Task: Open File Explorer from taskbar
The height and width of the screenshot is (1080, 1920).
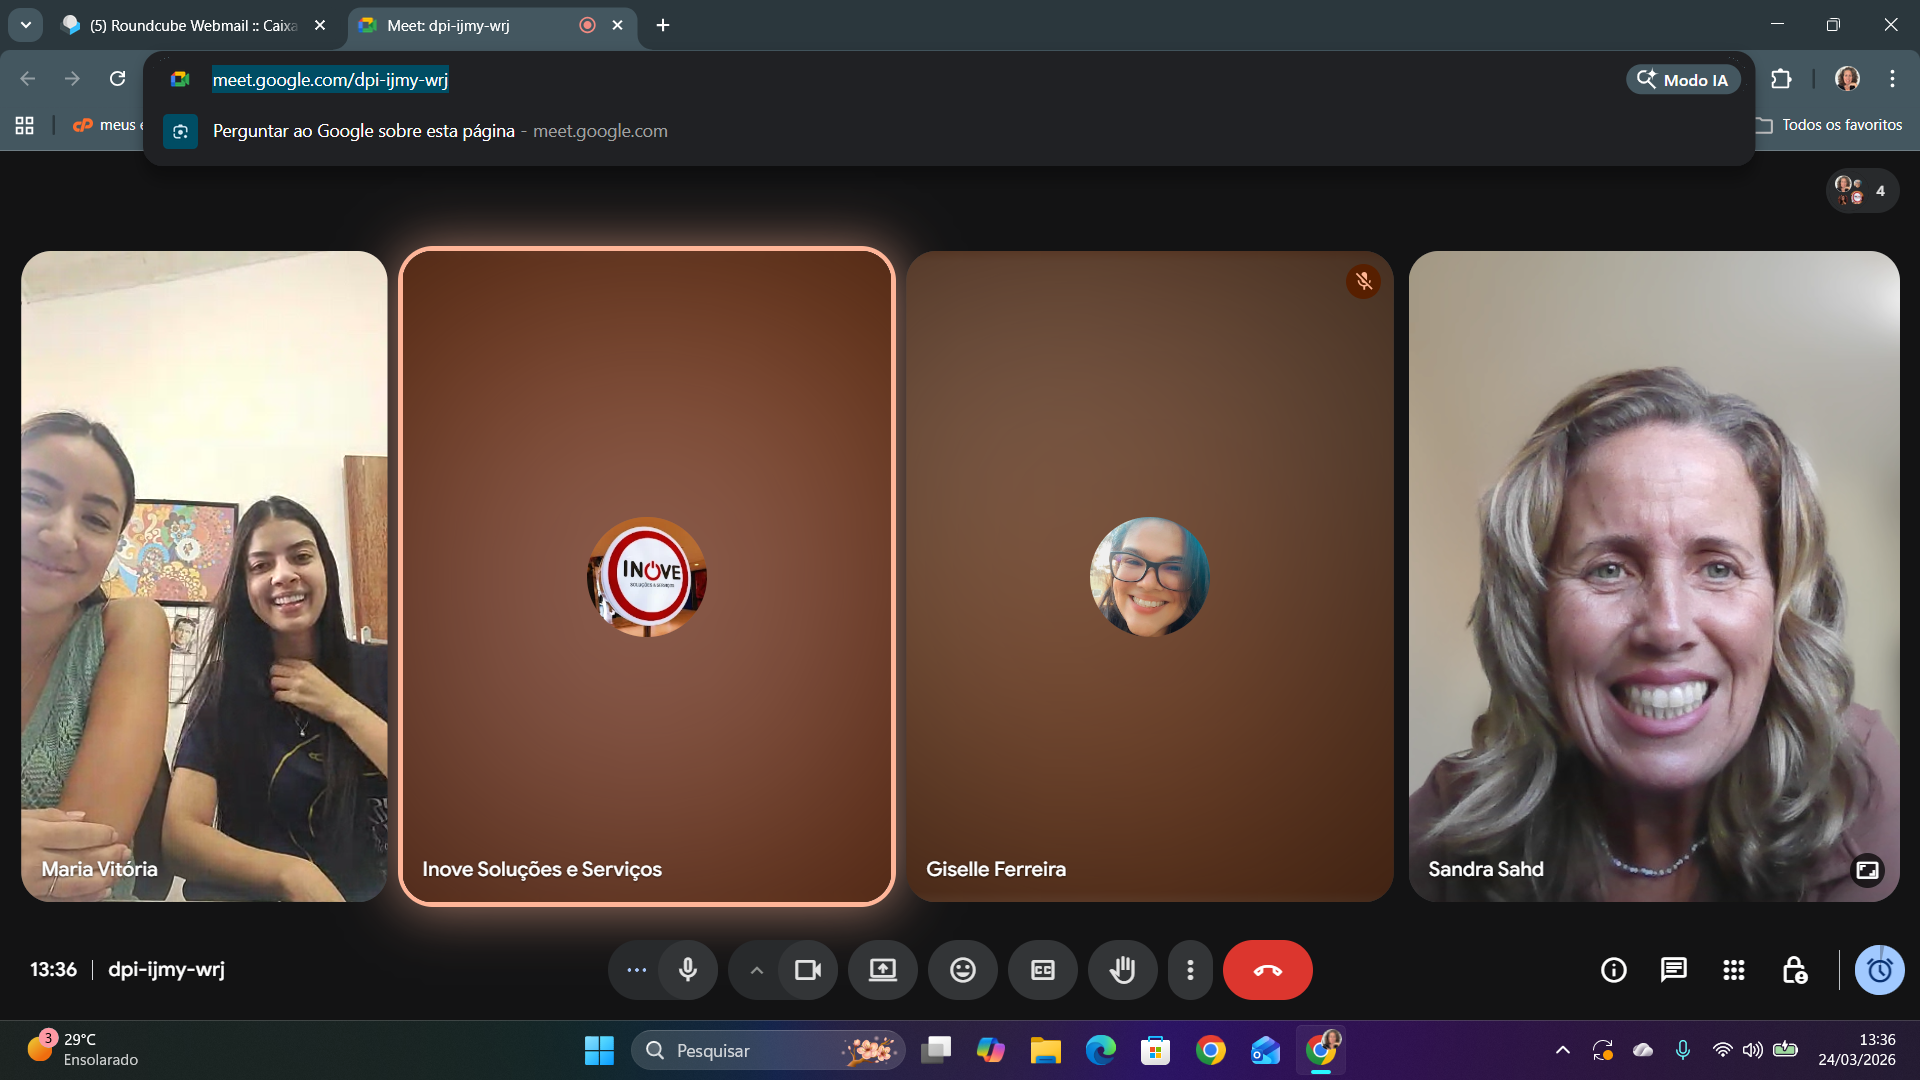Action: click(x=1045, y=1050)
